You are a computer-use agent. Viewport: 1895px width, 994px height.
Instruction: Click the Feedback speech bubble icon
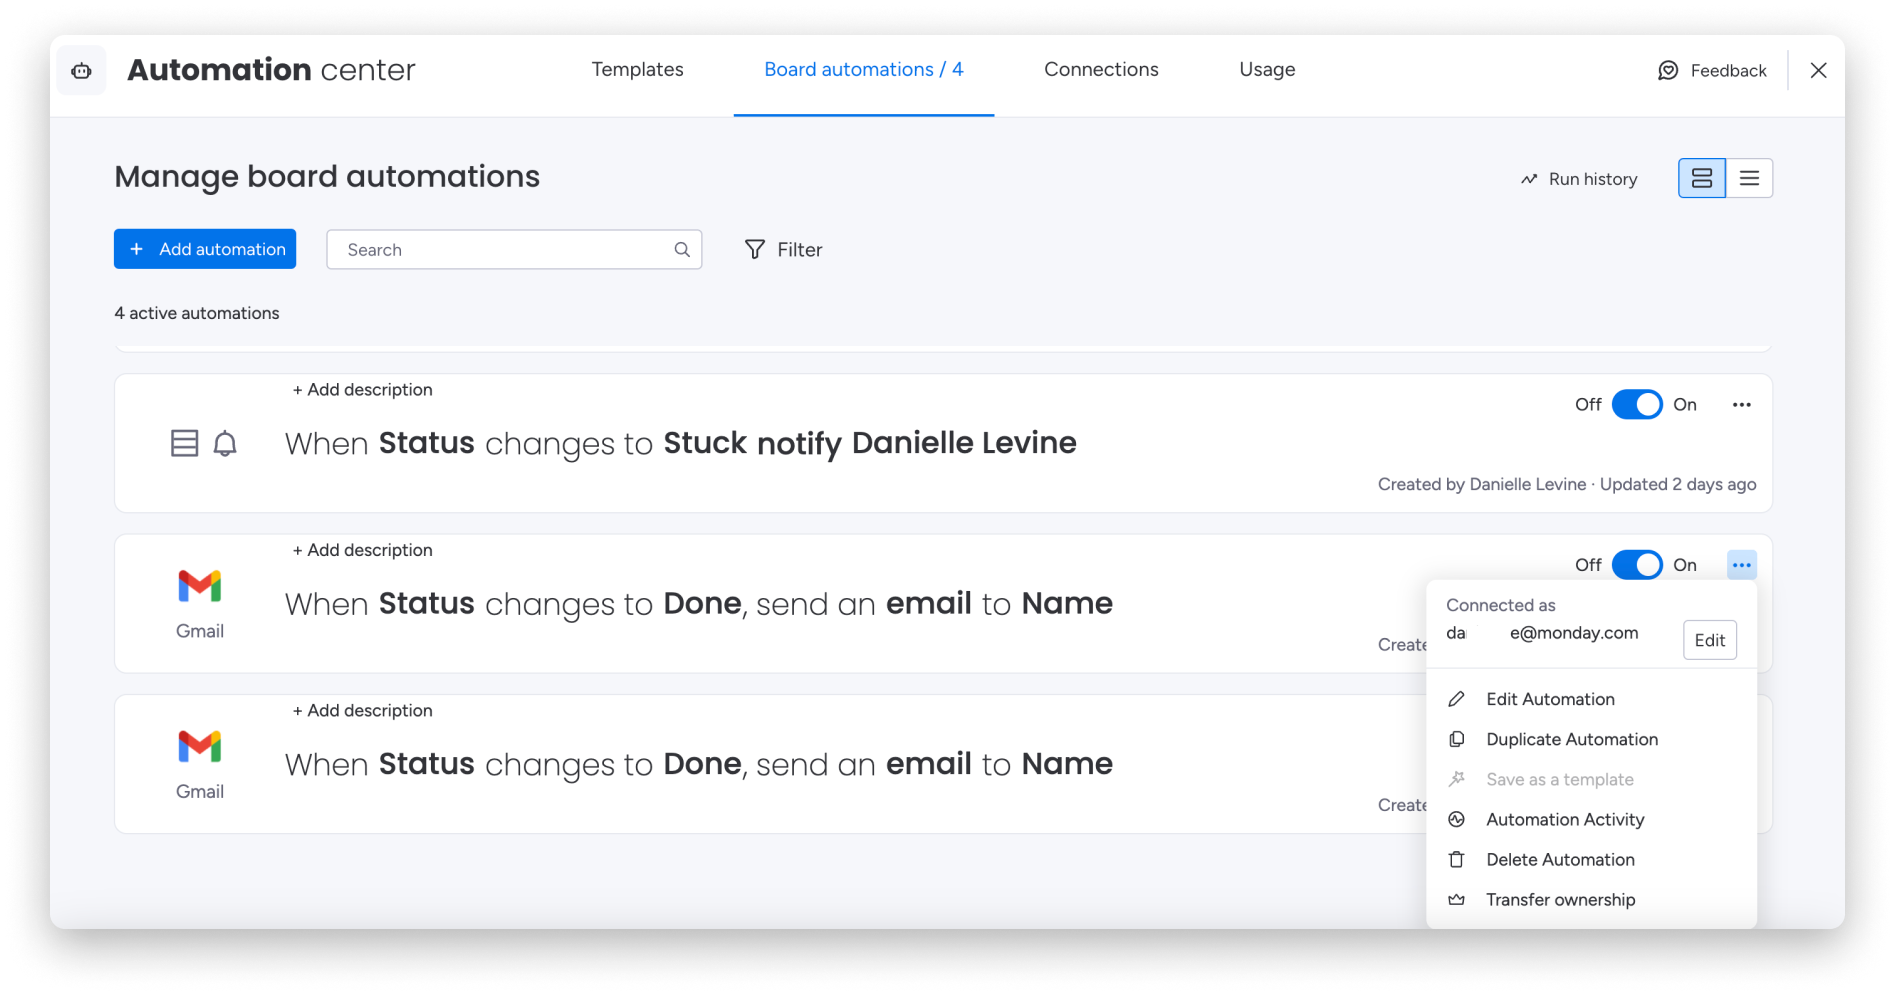coord(1666,70)
